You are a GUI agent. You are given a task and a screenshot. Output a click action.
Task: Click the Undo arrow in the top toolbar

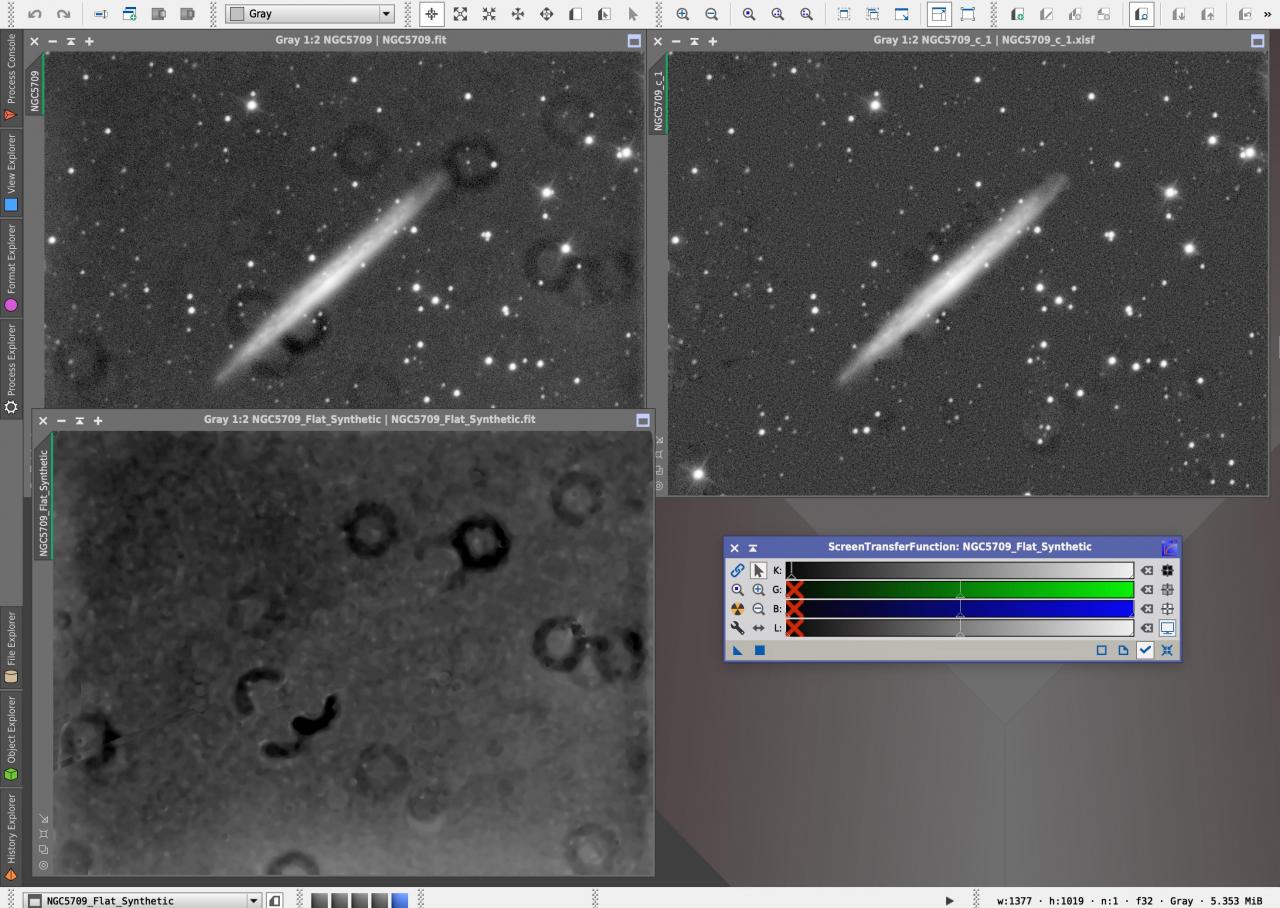35,14
